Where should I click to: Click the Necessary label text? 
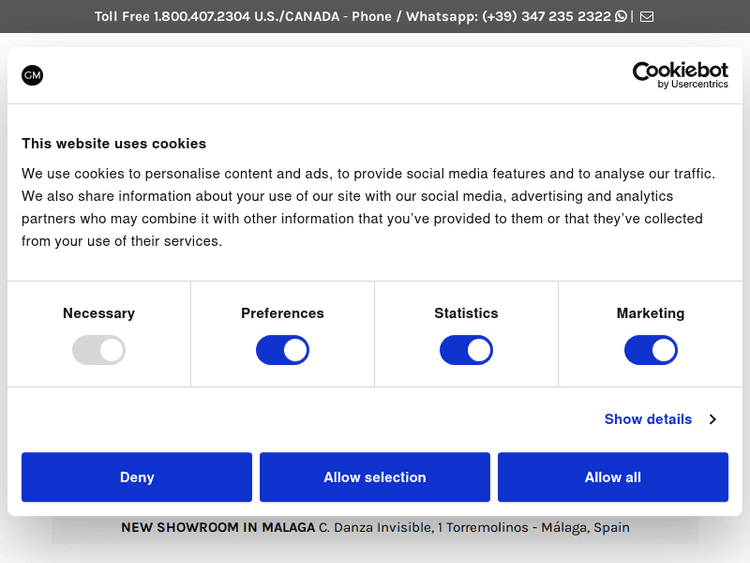98,313
